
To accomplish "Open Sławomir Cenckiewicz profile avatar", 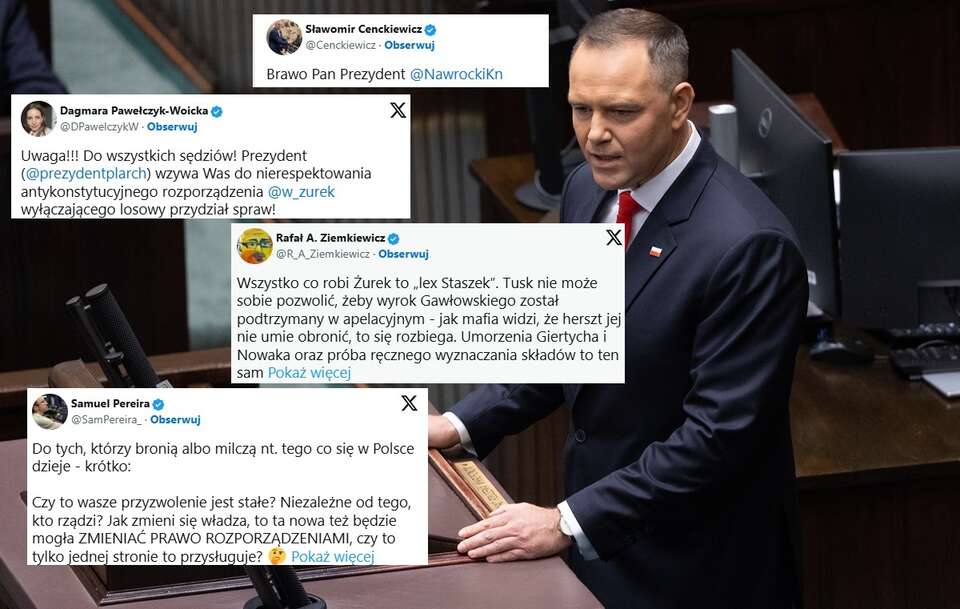I will tap(283, 37).
